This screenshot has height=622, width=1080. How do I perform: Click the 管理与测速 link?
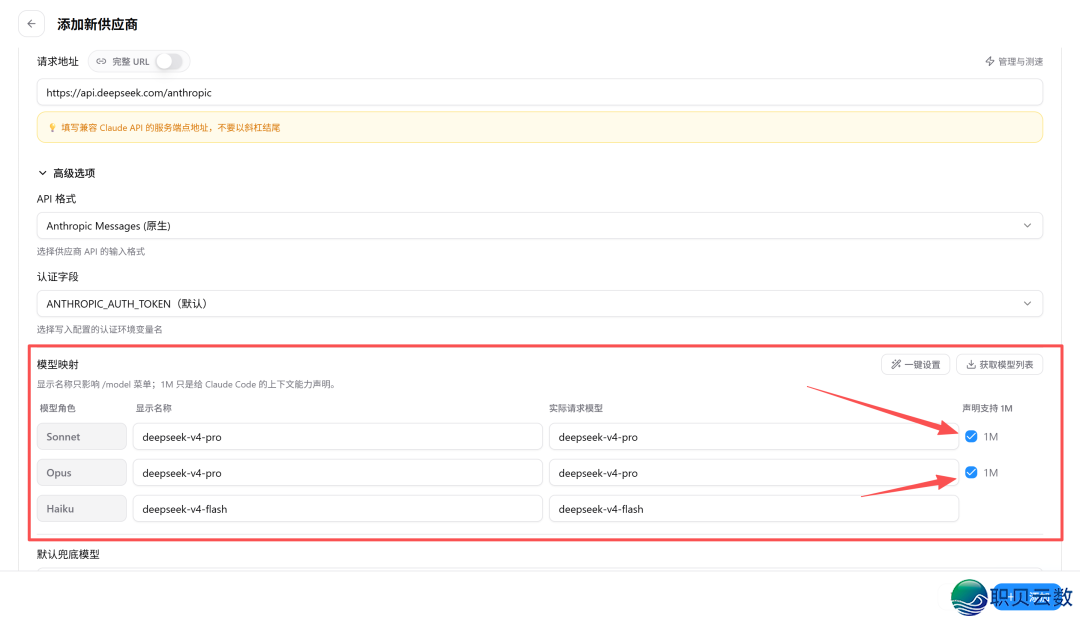tap(1014, 61)
